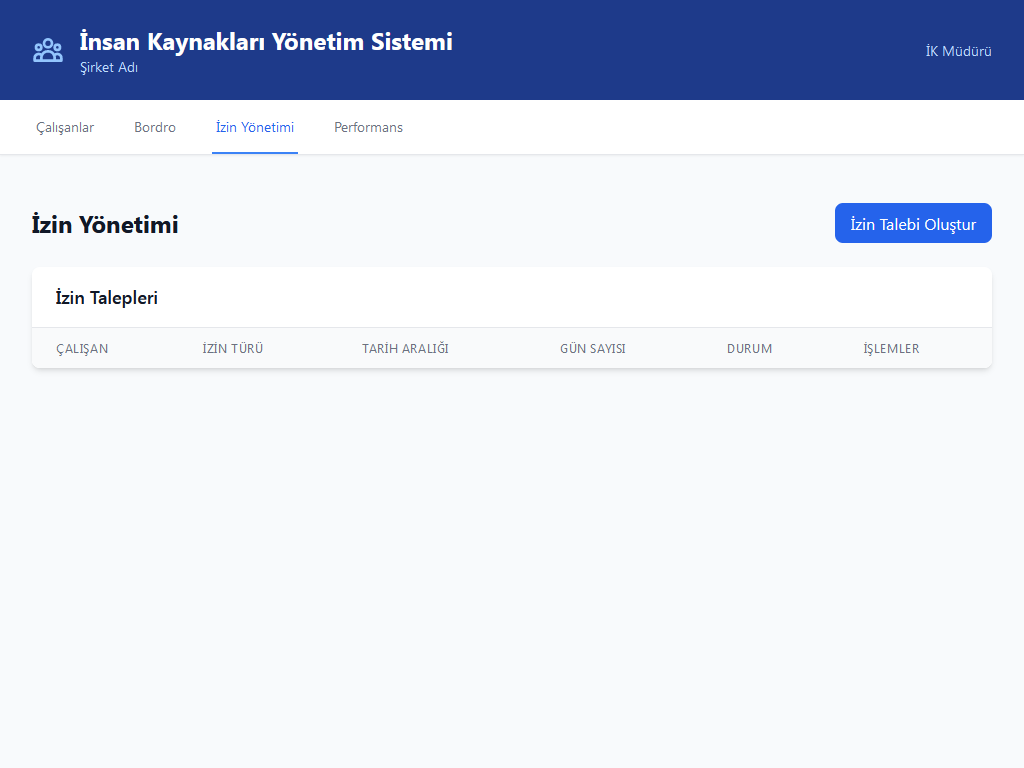Click the İZİN TÜRÜ column header
The width and height of the screenshot is (1024, 768).
click(233, 349)
